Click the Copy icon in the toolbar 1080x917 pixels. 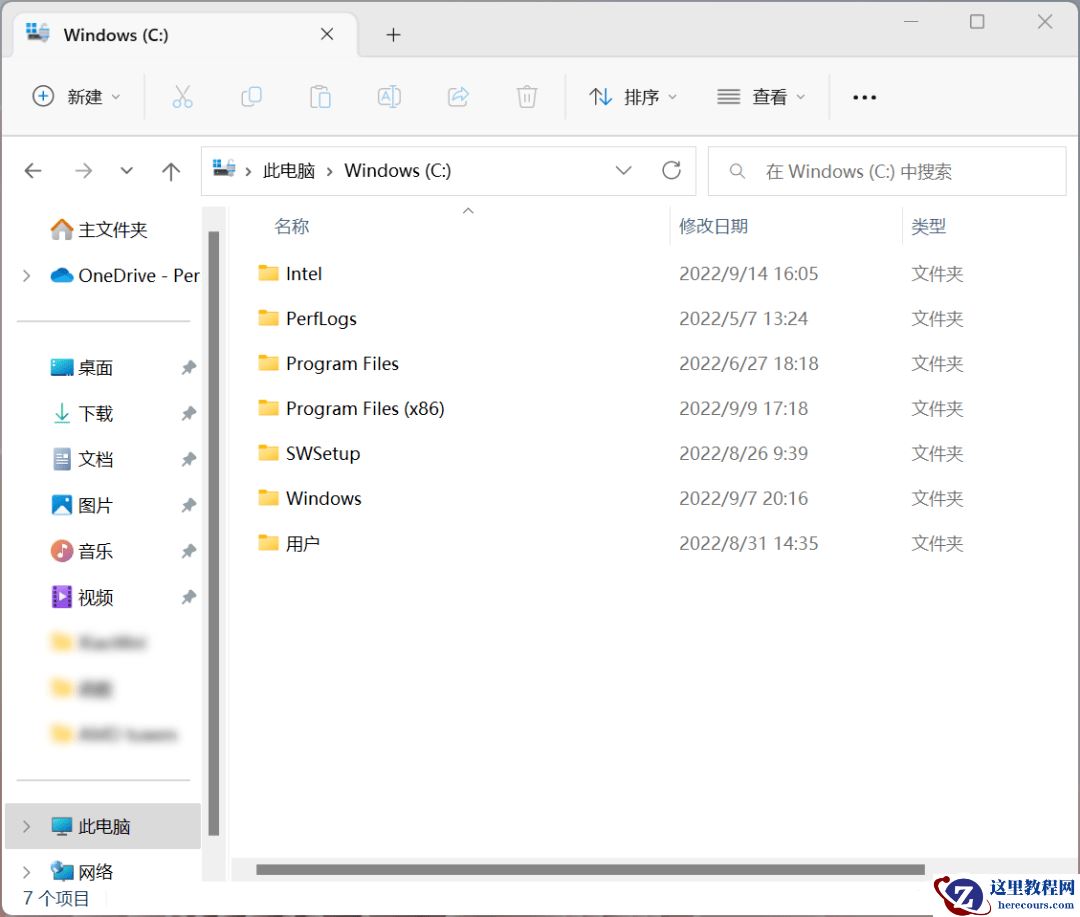pos(251,96)
